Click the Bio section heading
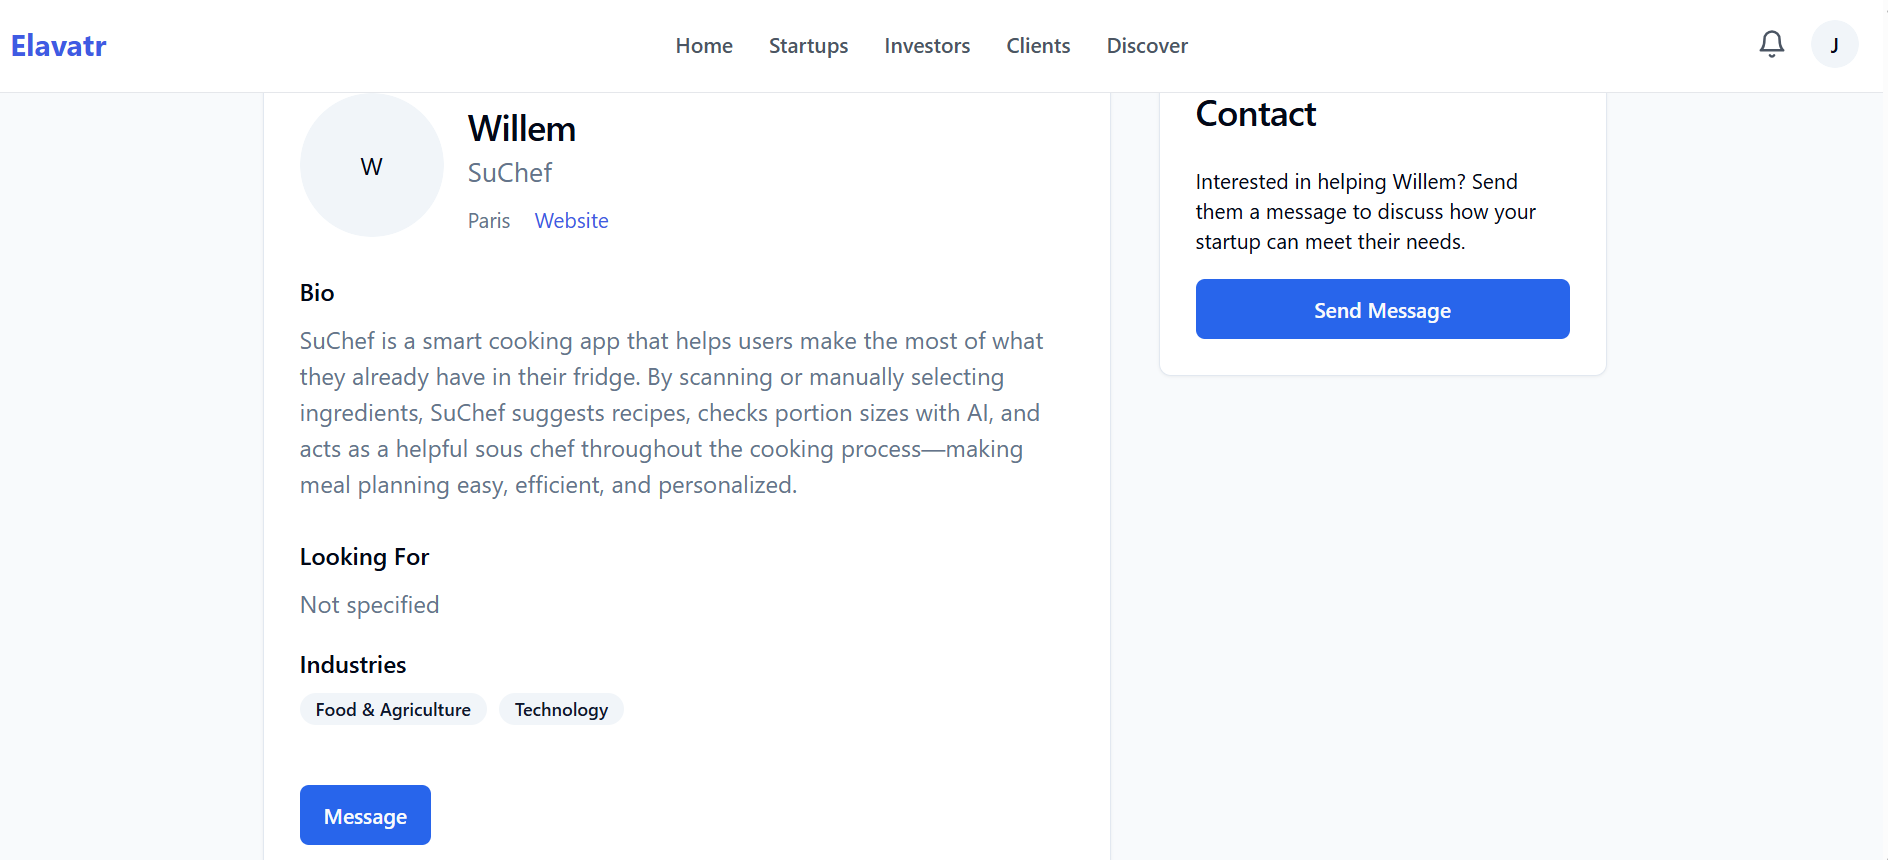The height and width of the screenshot is (860, 1888). (x=317, y=293)
